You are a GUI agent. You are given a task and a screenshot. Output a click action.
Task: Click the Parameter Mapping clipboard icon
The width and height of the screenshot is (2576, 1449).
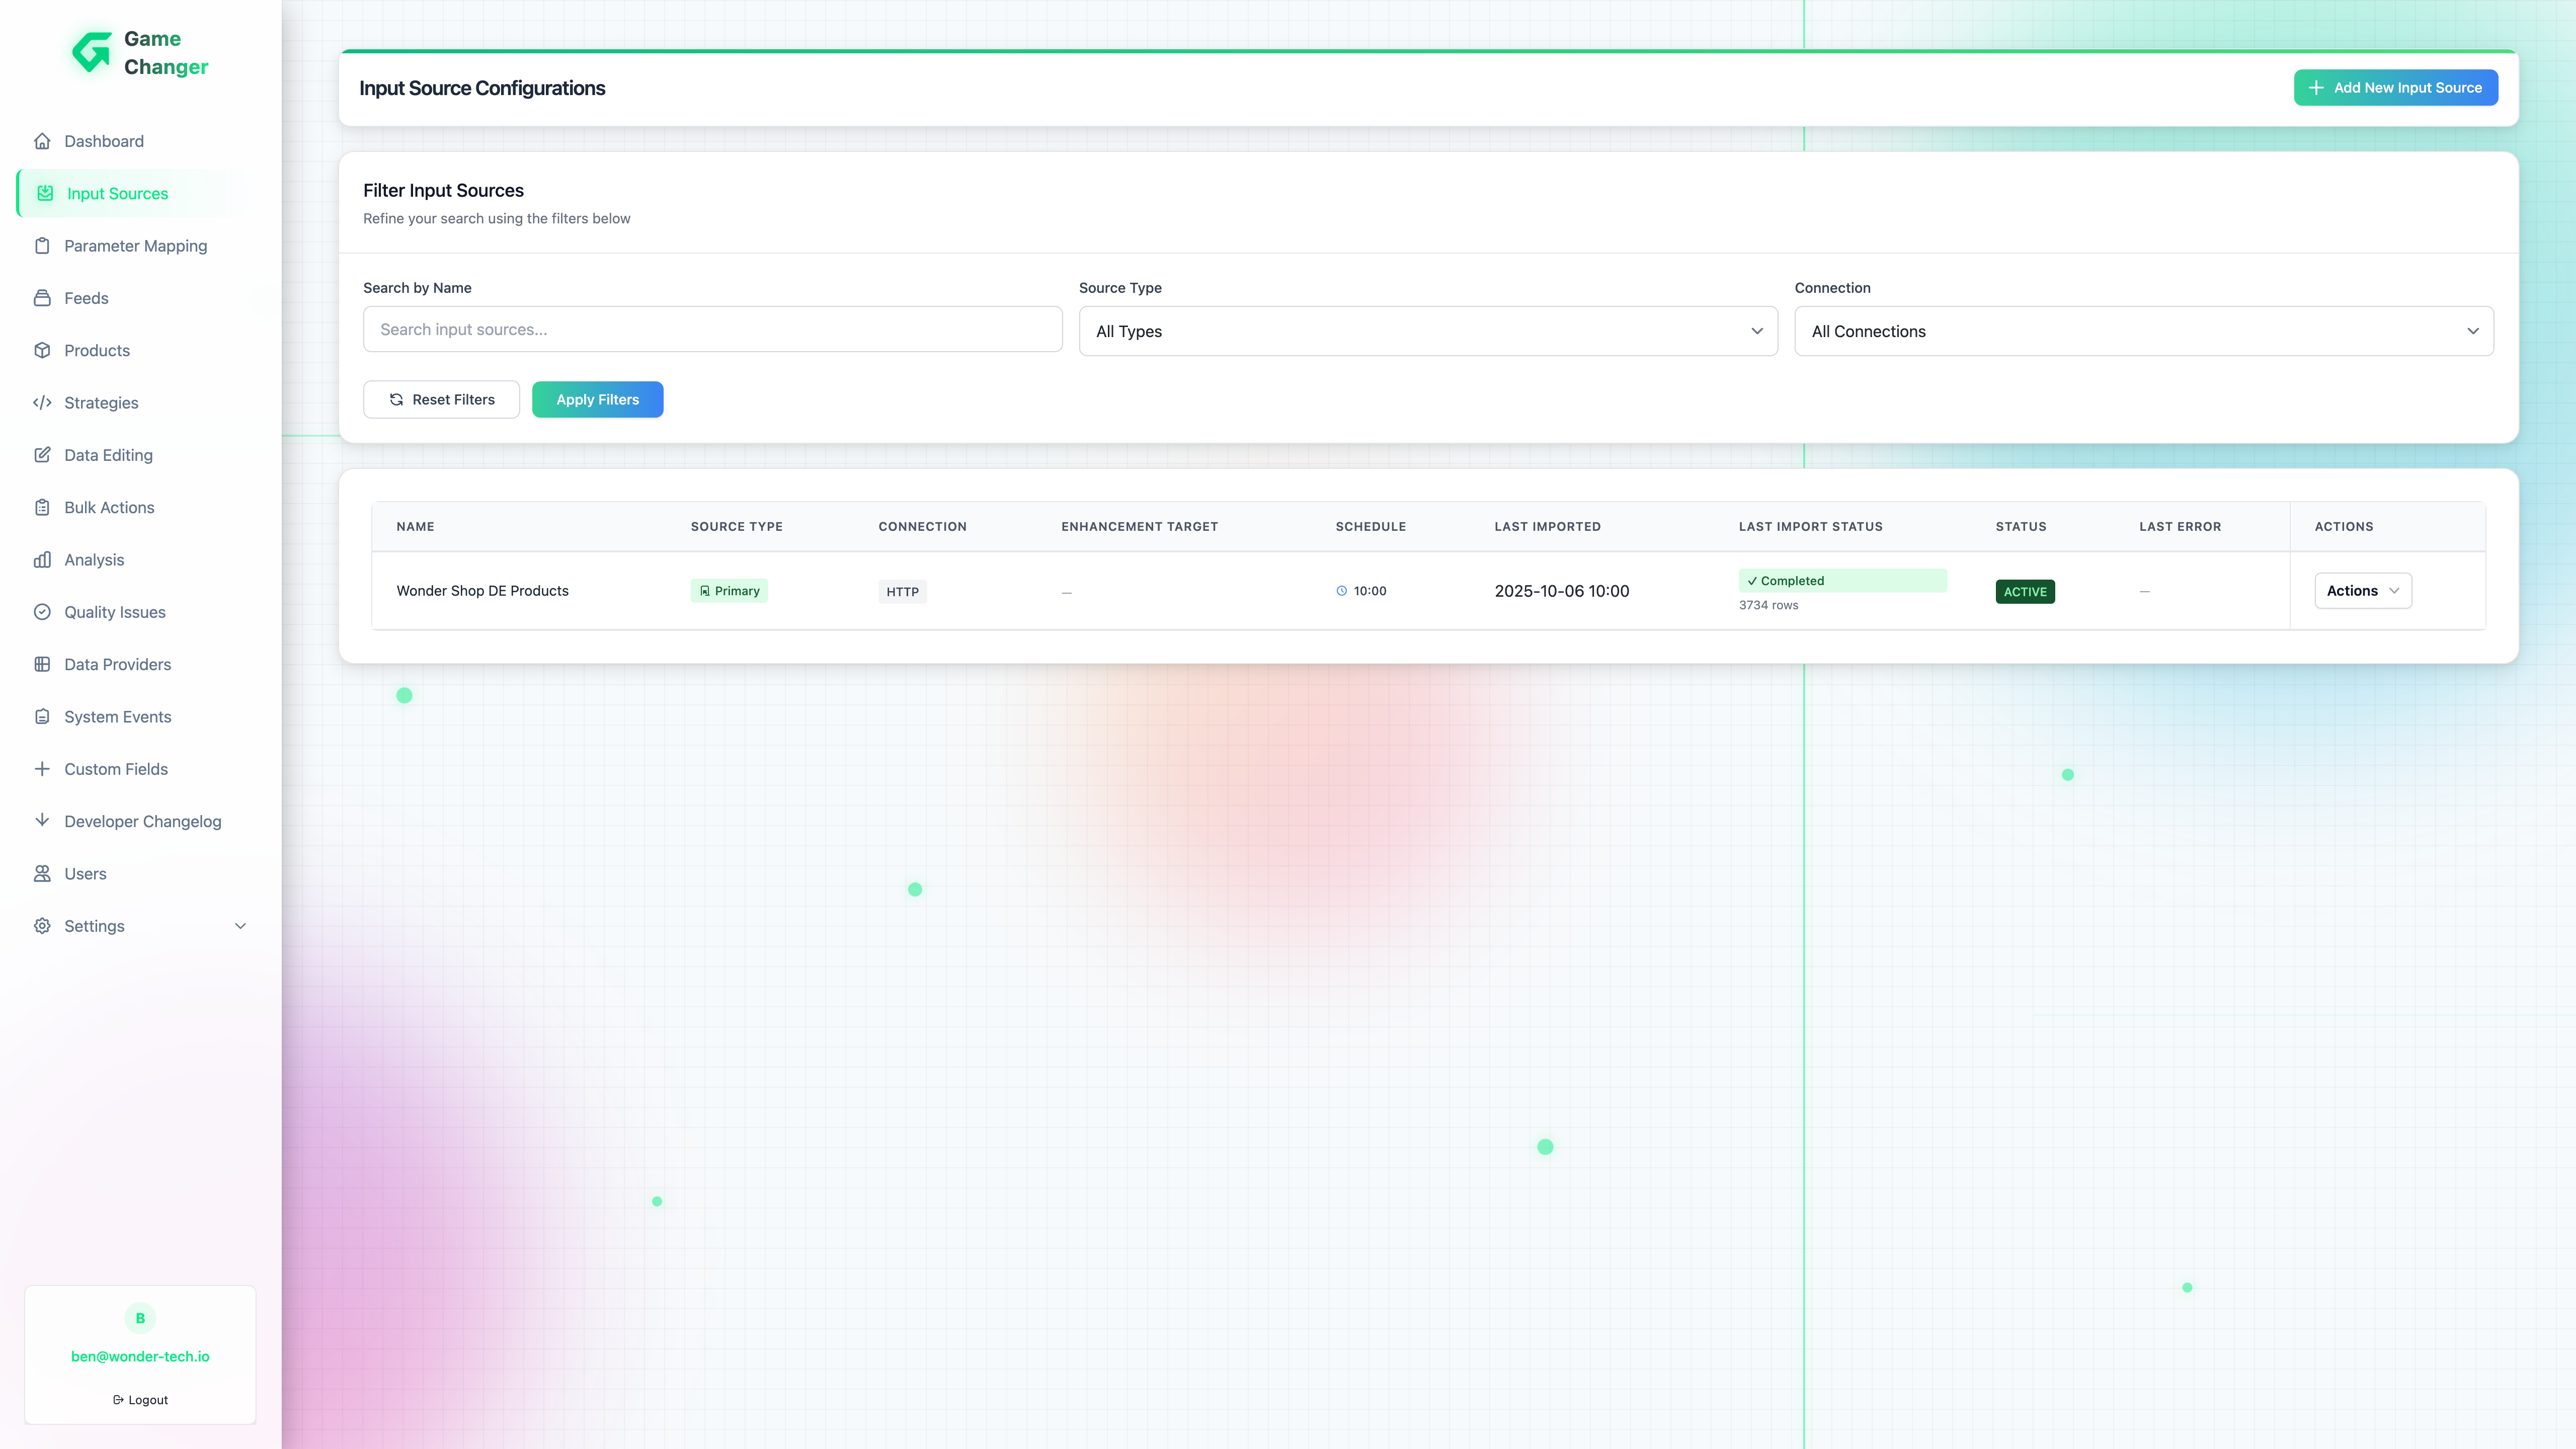[x=42, y=246]
